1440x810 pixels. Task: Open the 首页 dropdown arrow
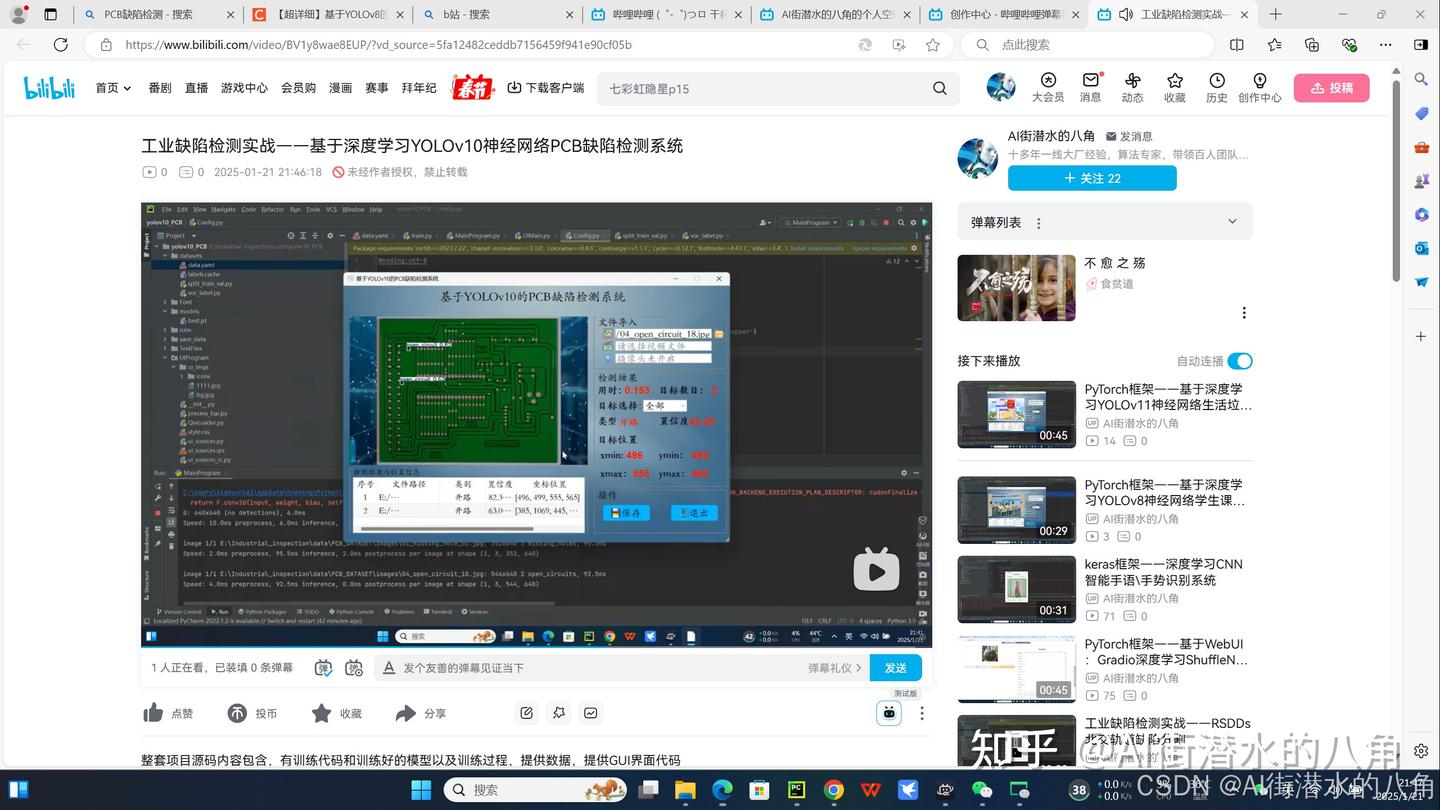click(x=125, y=88)
